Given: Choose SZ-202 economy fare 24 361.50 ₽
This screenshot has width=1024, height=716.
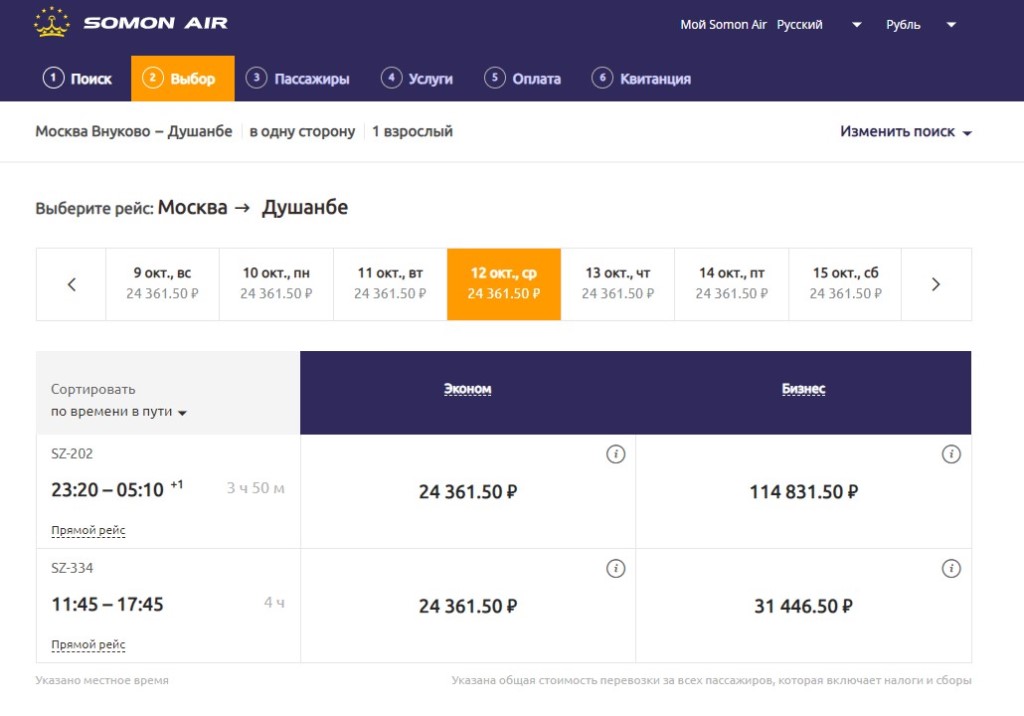Looking at the screenshot, I should tap(467, 492).
